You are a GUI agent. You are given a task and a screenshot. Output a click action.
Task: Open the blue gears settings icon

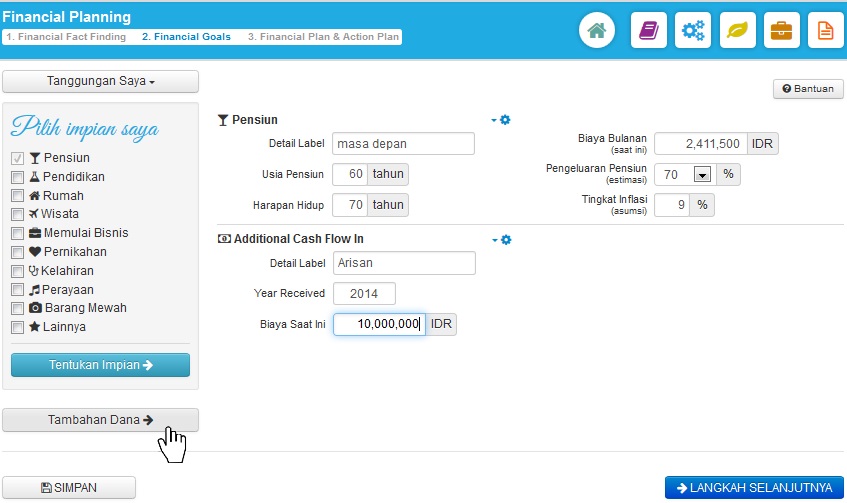pyautogui.click(x=693, y=31)
